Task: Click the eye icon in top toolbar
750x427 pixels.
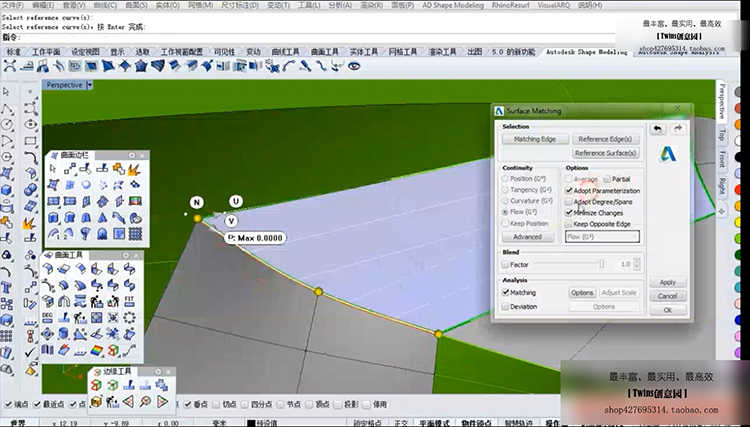Action: click(353, 66)
